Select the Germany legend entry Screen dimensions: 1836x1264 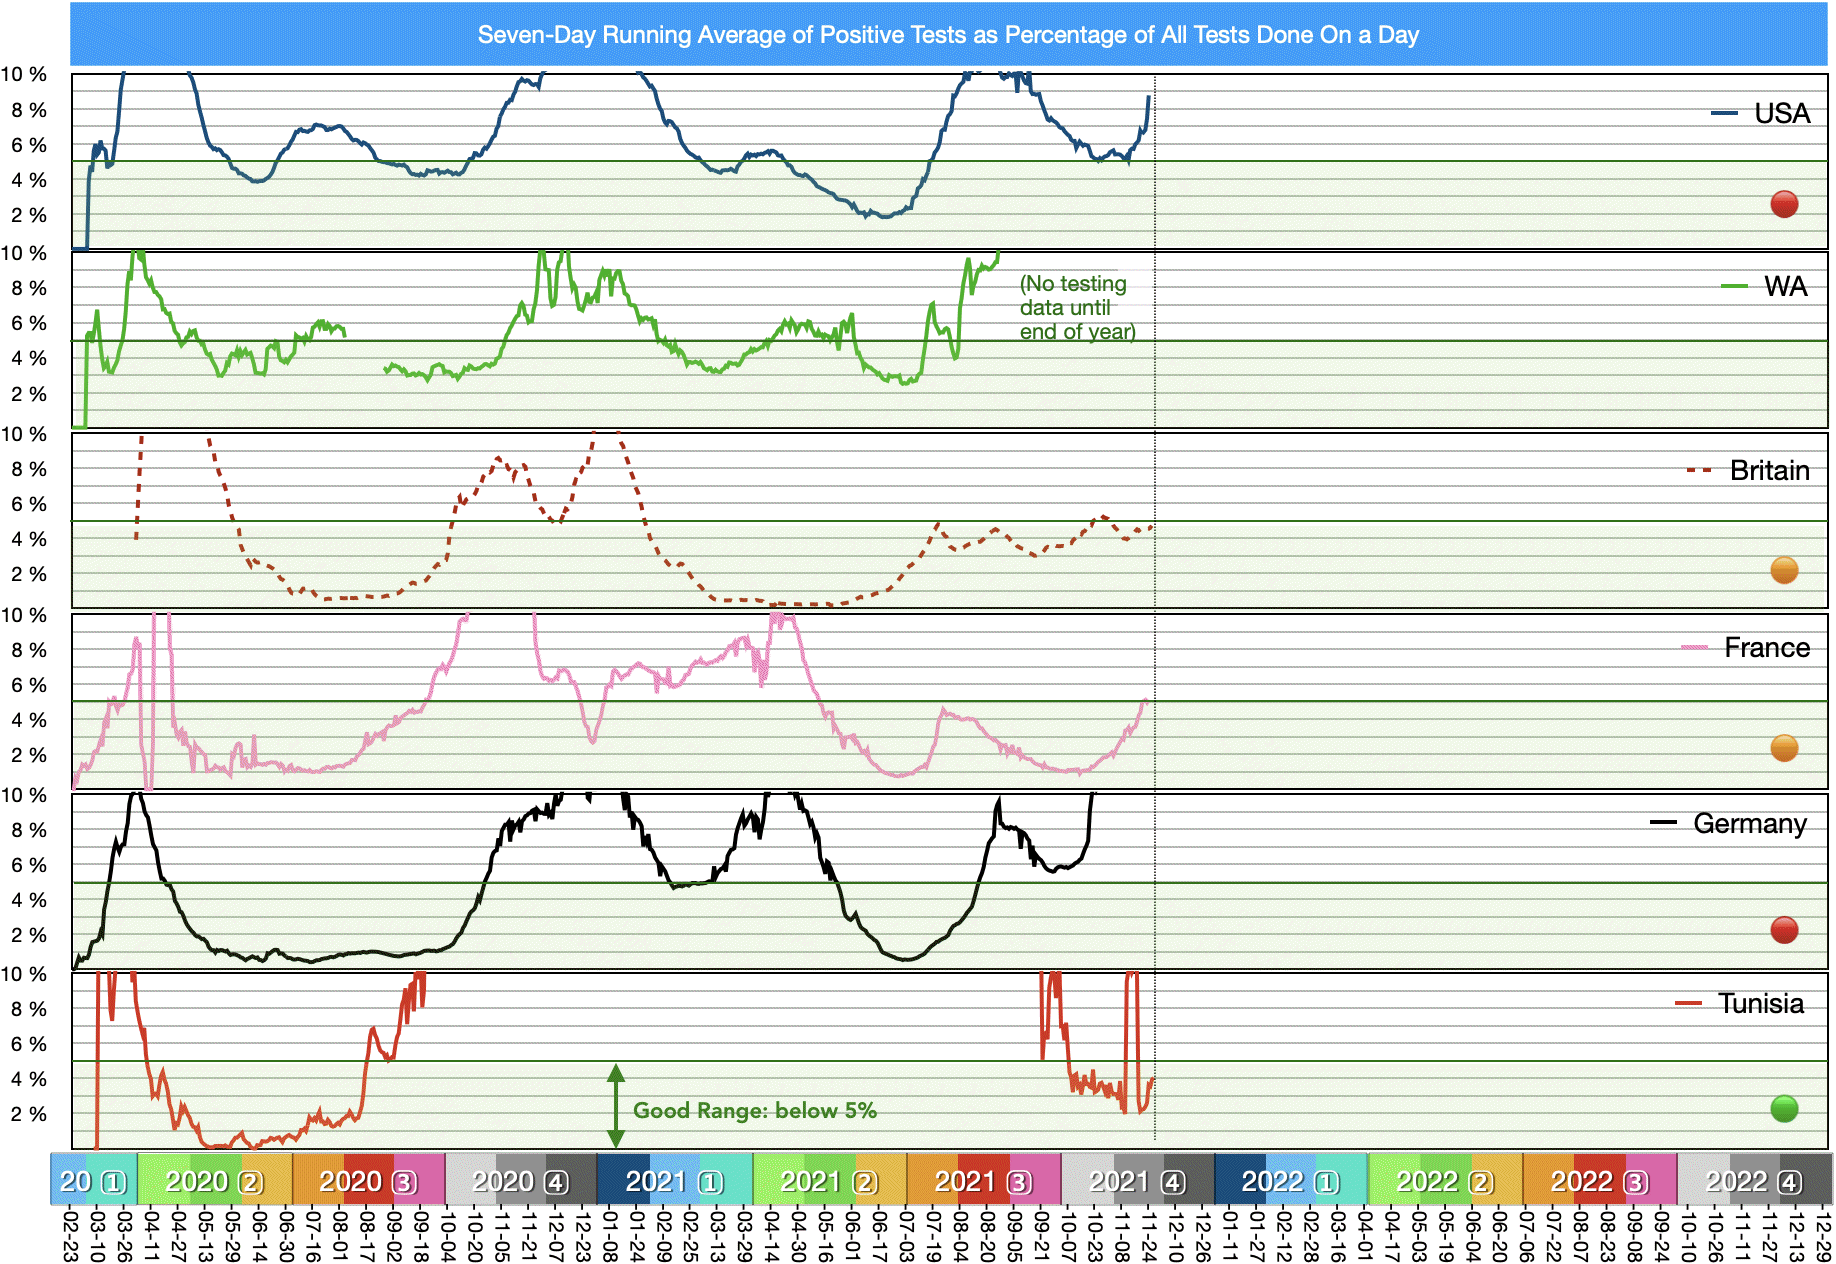(1749, 823)
